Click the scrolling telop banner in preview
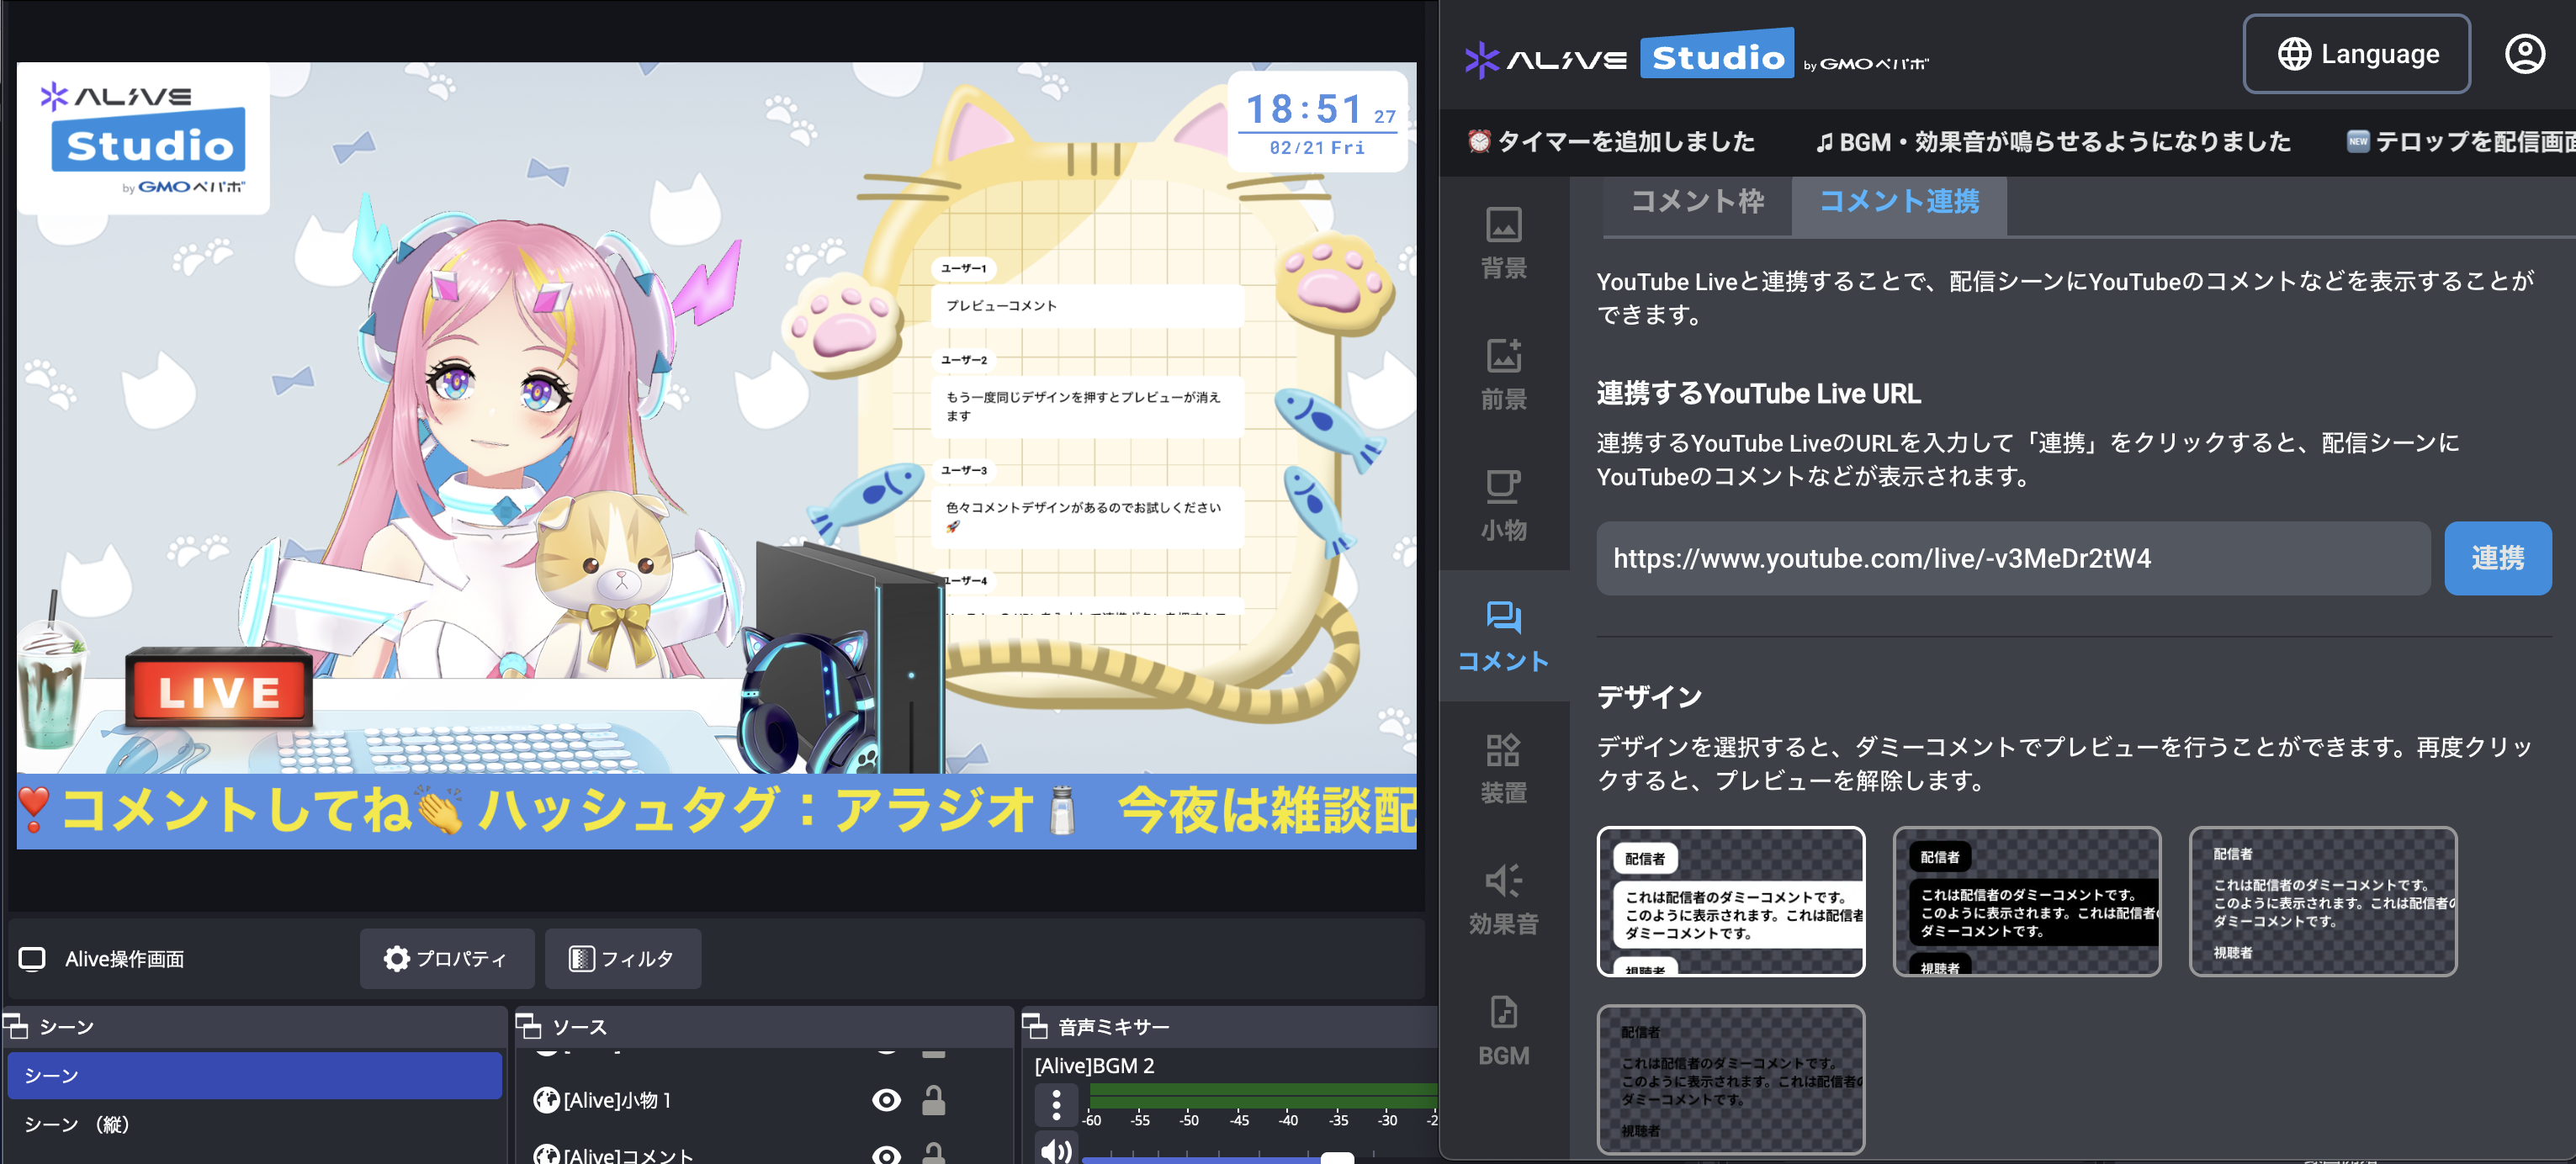This screenshot has height=1164, width=2576. click(716, 810)
